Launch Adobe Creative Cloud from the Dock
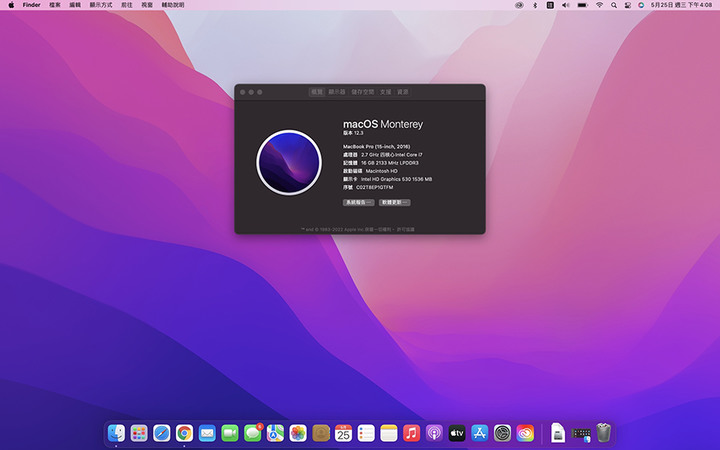The width and height of the screenshot is (720, 450). [x=525, y=433]
